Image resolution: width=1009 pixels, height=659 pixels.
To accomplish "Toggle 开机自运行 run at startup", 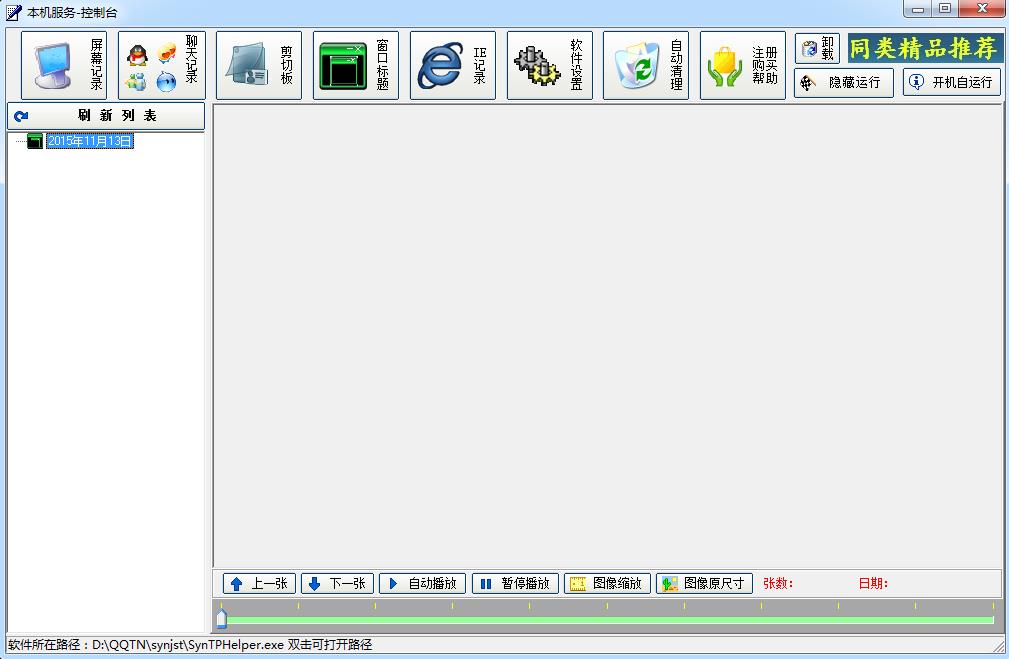I will pos(951,83).
